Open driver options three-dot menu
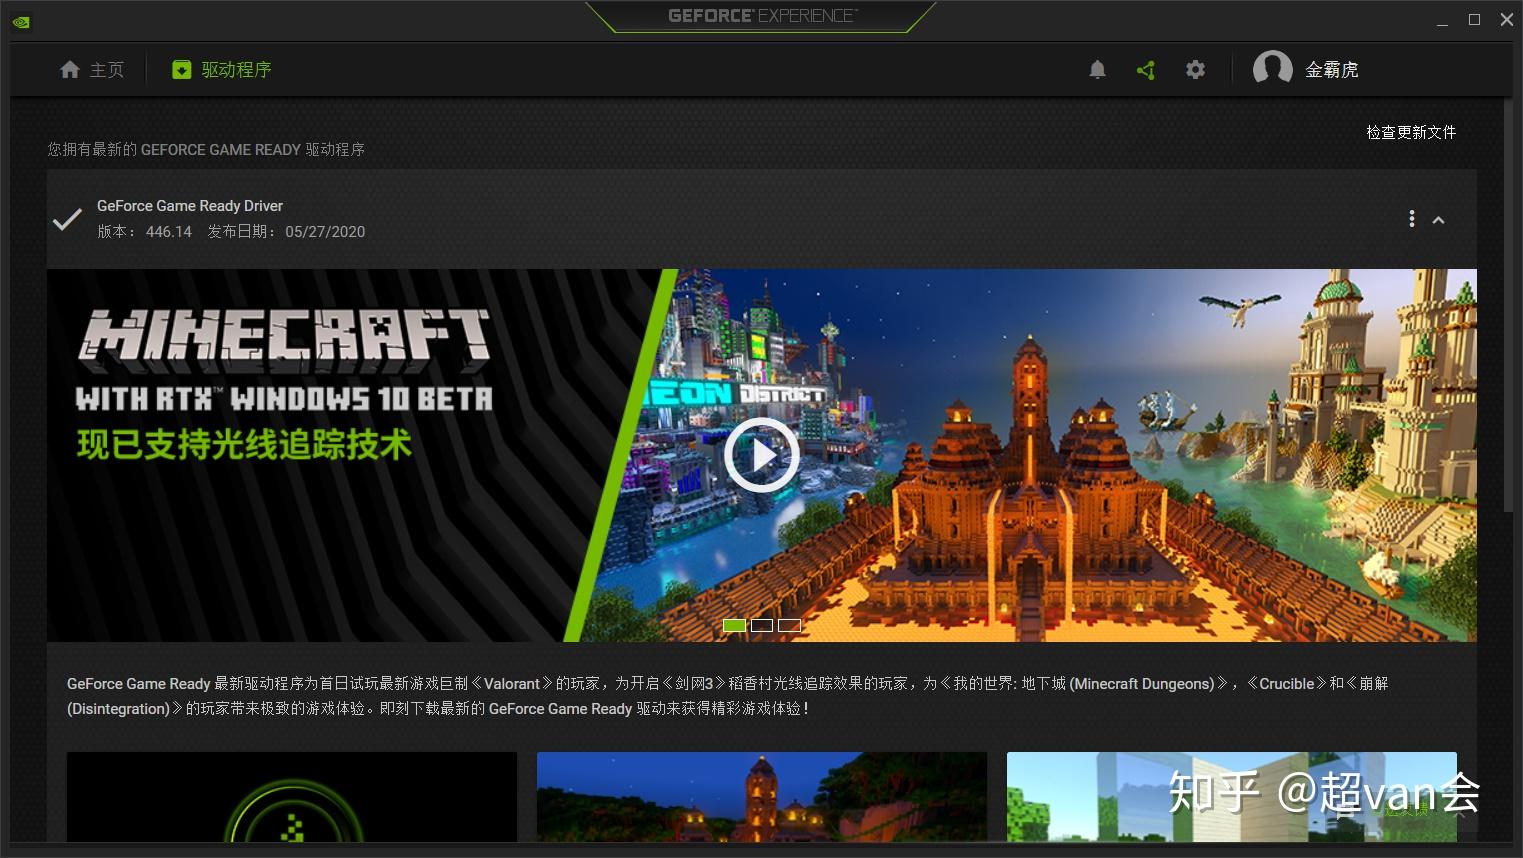Image resolution: width=1523 pixels, height=858 pixels. (1411, 219)
